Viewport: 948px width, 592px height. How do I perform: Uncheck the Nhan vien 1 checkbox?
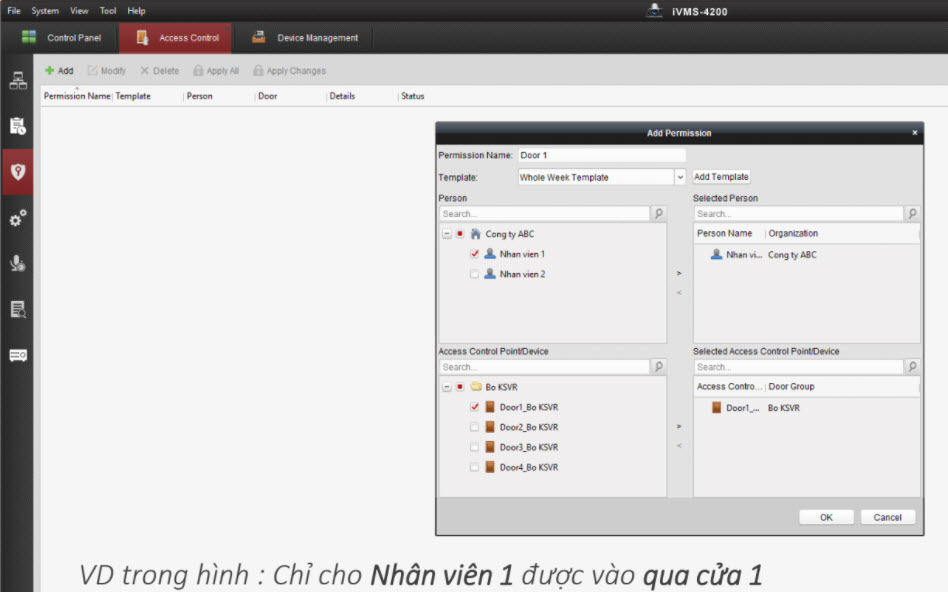tap(475, 254)
